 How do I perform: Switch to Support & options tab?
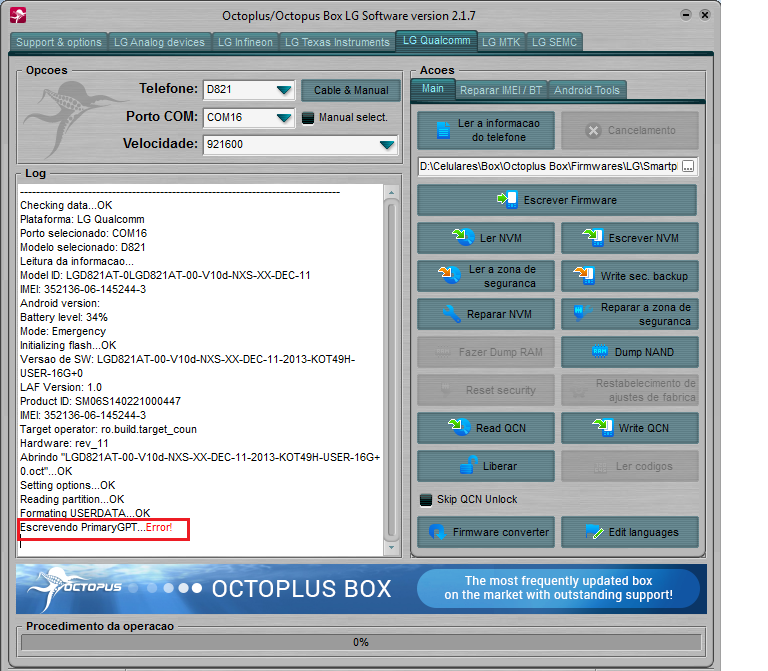pos(59,42)
